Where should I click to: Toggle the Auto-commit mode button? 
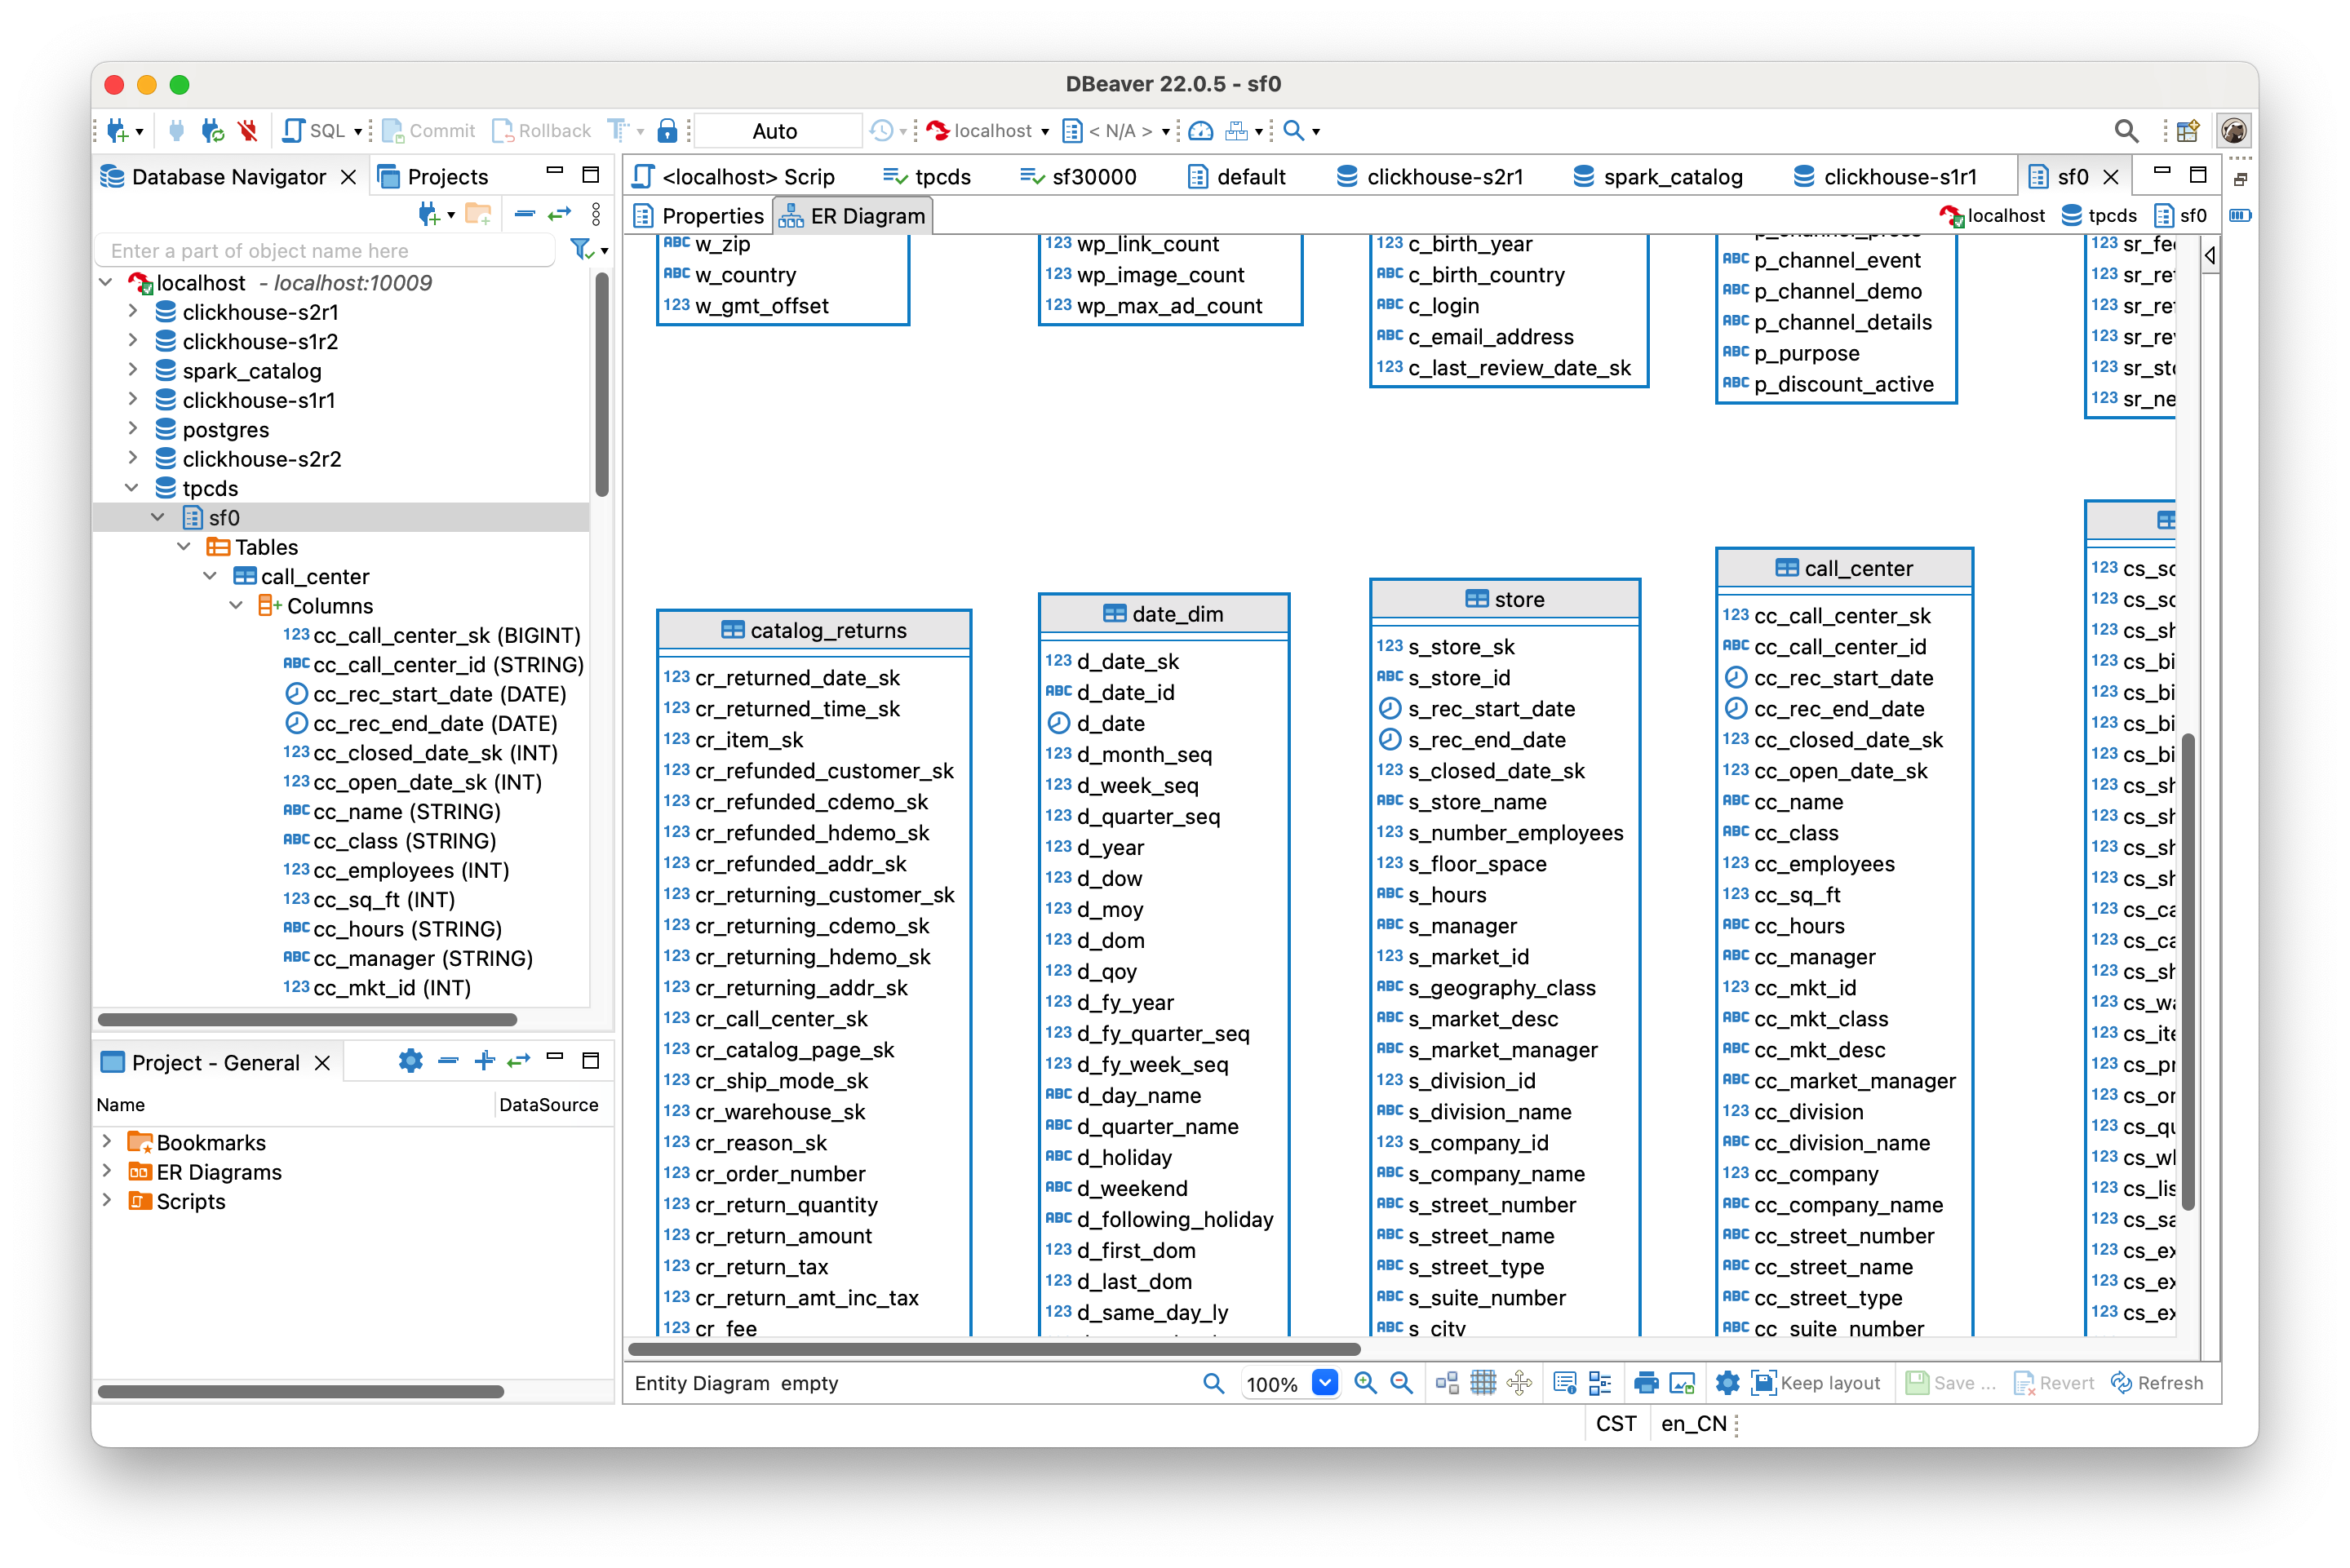pyautogui.click(x=777, y=130)
